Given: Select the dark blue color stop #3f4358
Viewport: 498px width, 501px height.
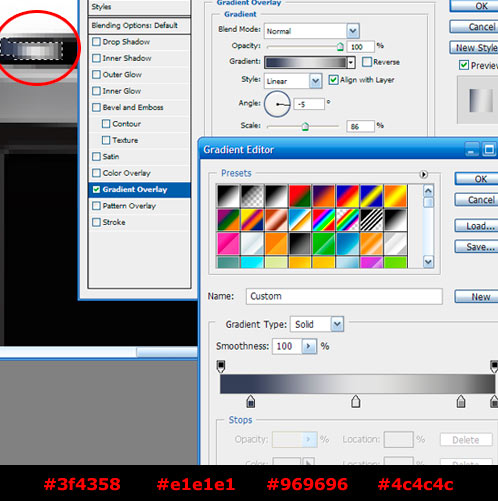Looking at the screenshot, I should click(x=251, y=401).
